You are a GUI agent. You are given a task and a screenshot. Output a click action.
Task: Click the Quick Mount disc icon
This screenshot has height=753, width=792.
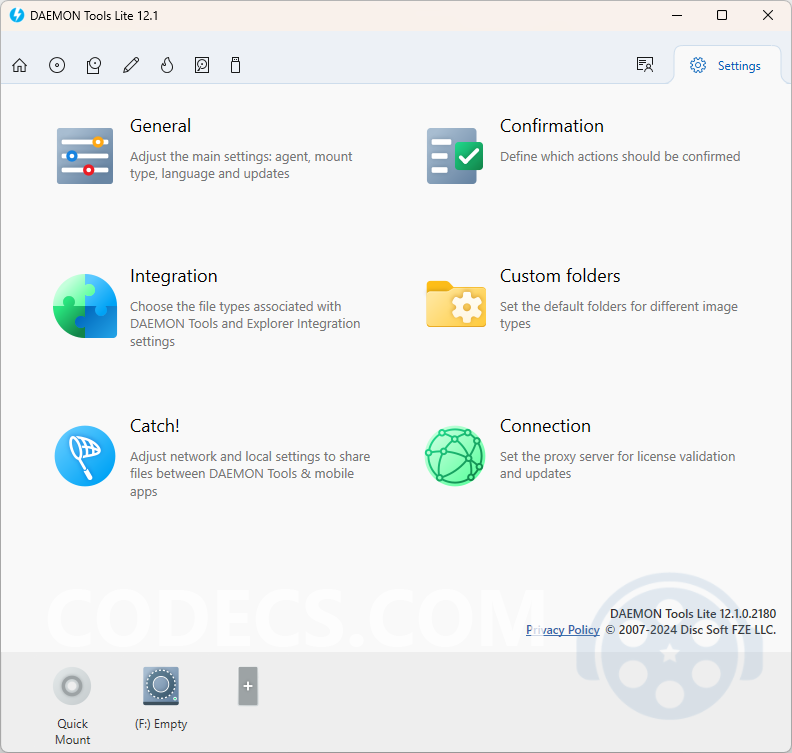pyautogui.click(x=72, y=686)
